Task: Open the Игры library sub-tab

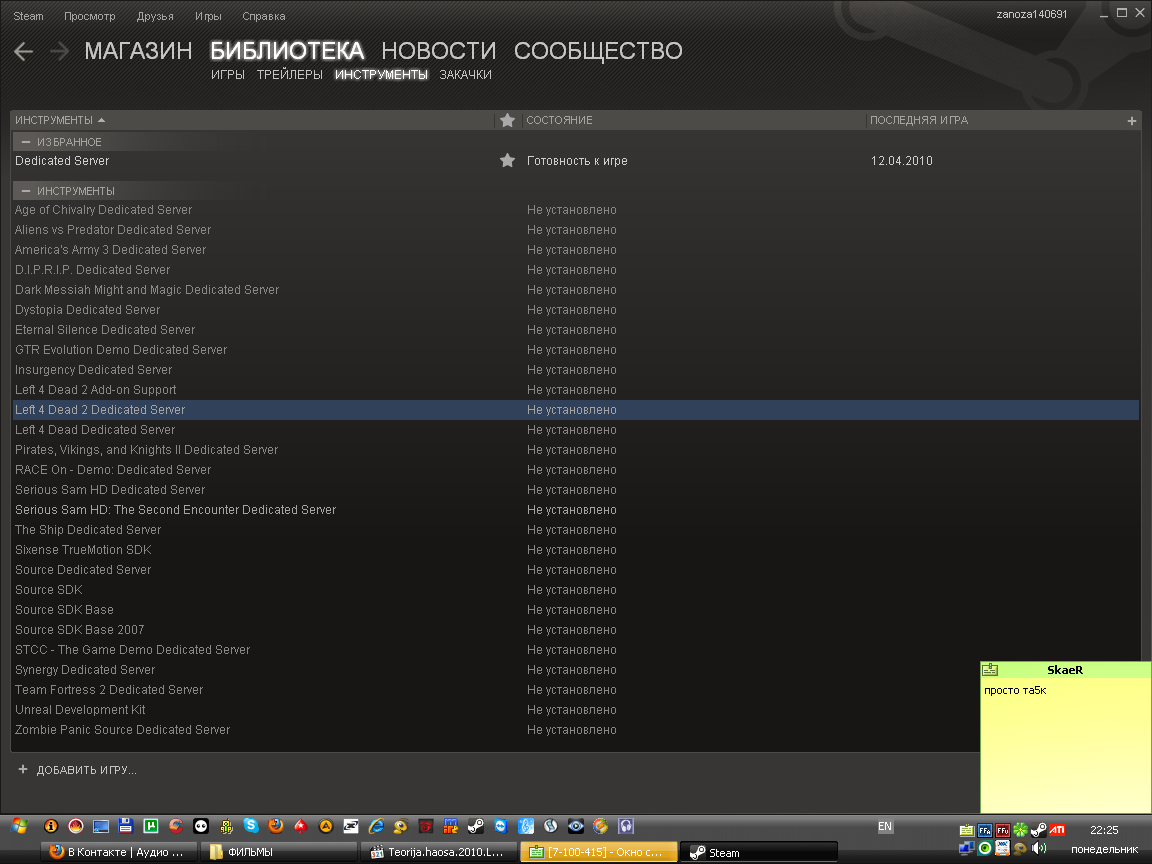Action: [x=228, y=75]
